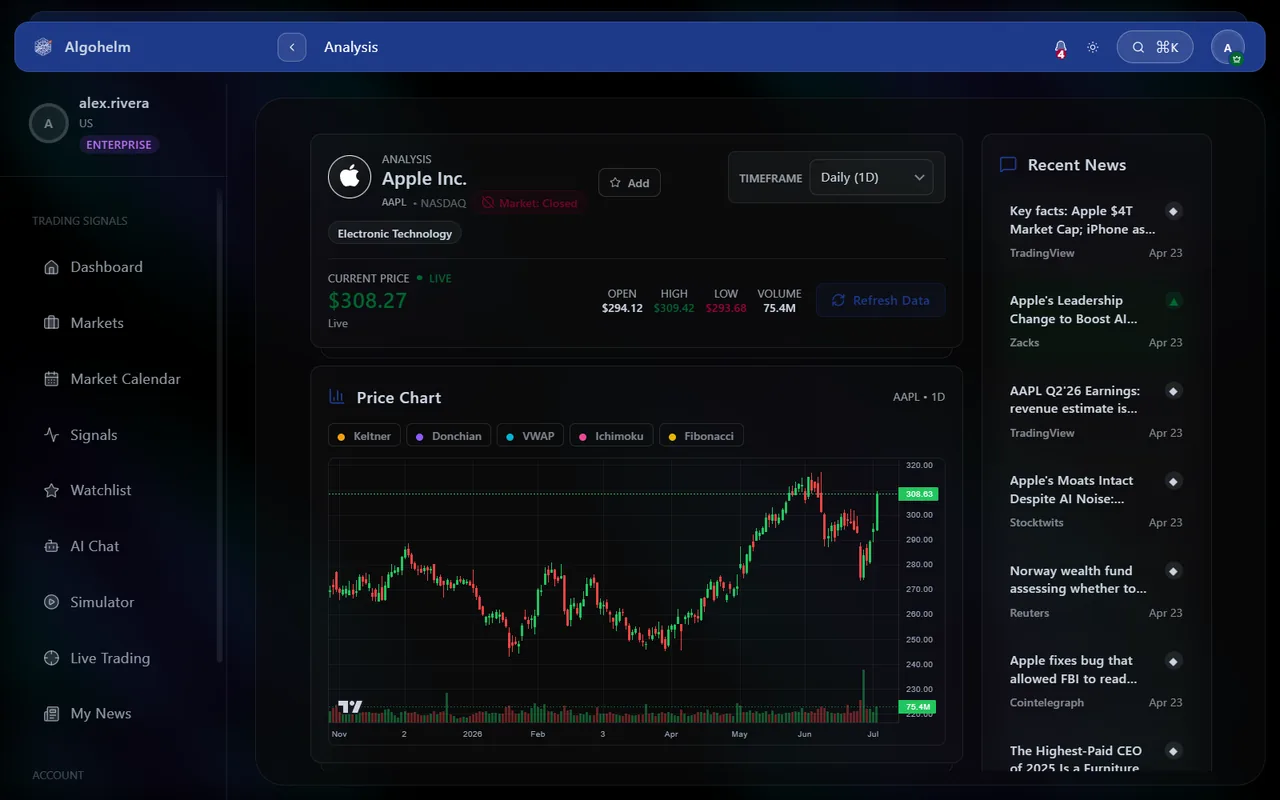Click the AI Chat robot icon
Screen dimensions: 1280x800
[x=52, y=546]
